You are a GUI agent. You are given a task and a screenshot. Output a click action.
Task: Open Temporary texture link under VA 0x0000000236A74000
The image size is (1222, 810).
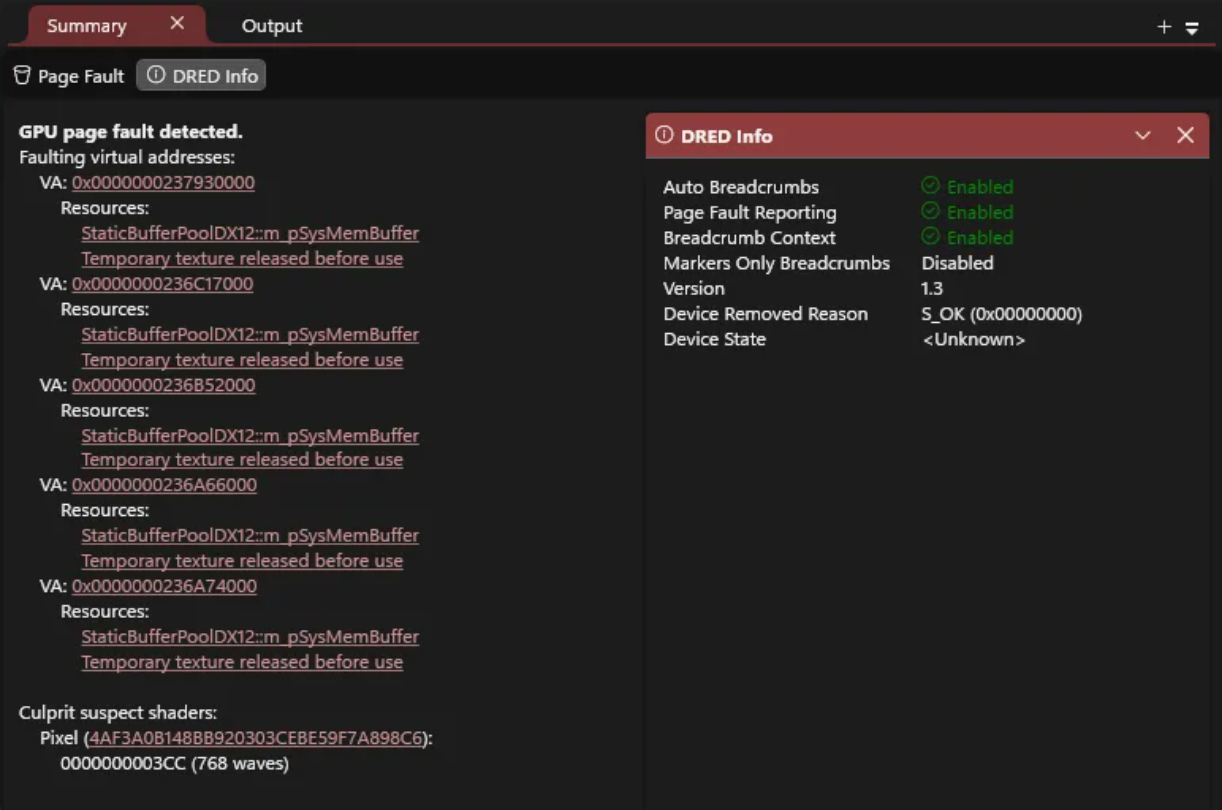click(x=242, y=662)
